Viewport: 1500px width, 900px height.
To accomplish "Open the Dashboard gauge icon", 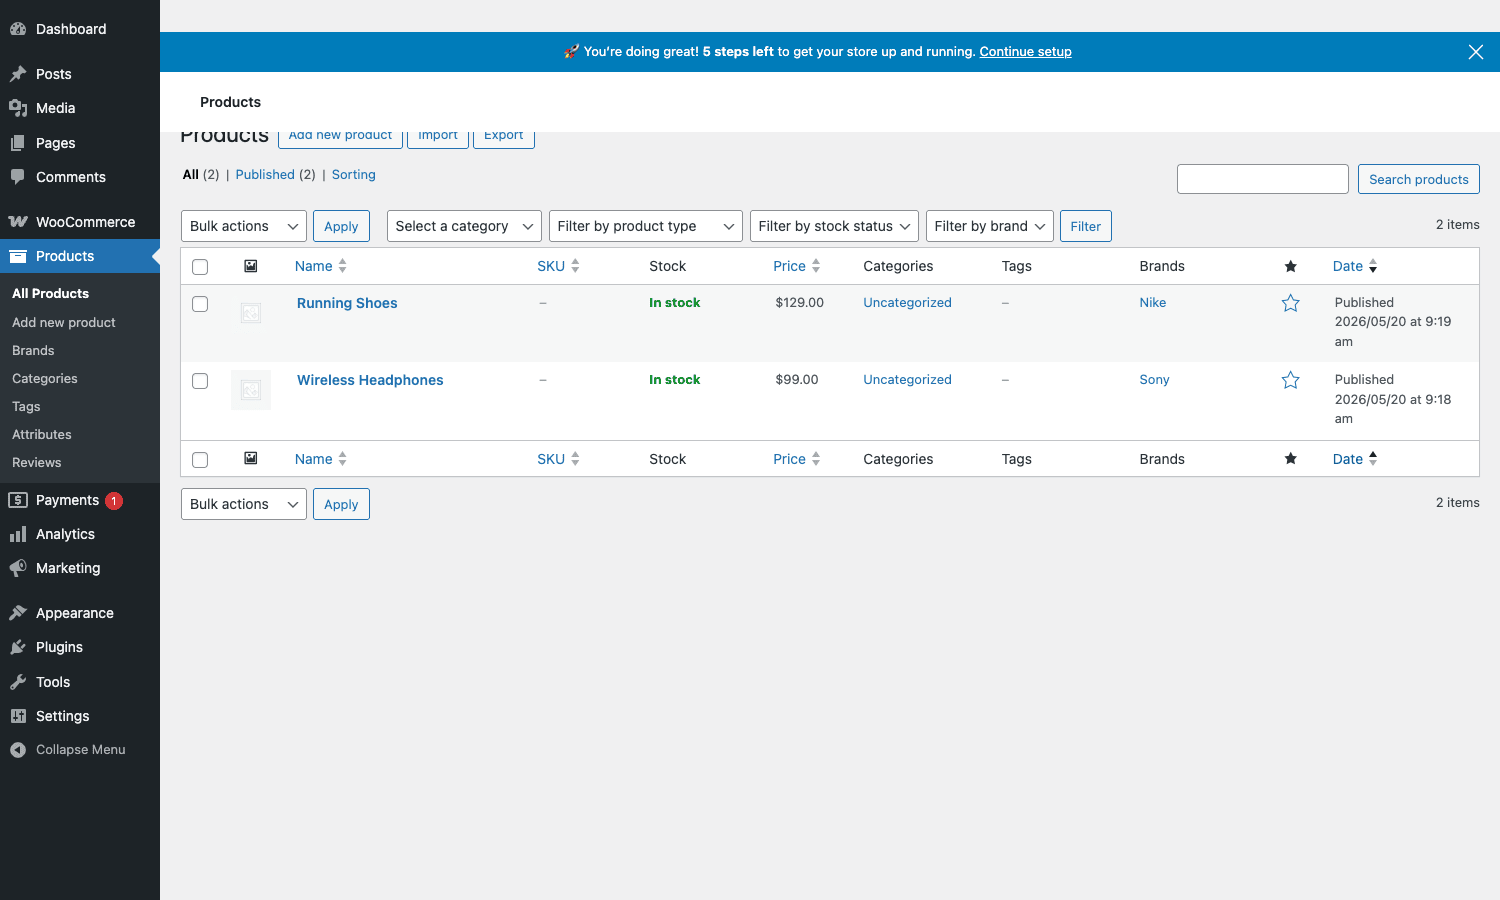I will (x=18, y=29).
